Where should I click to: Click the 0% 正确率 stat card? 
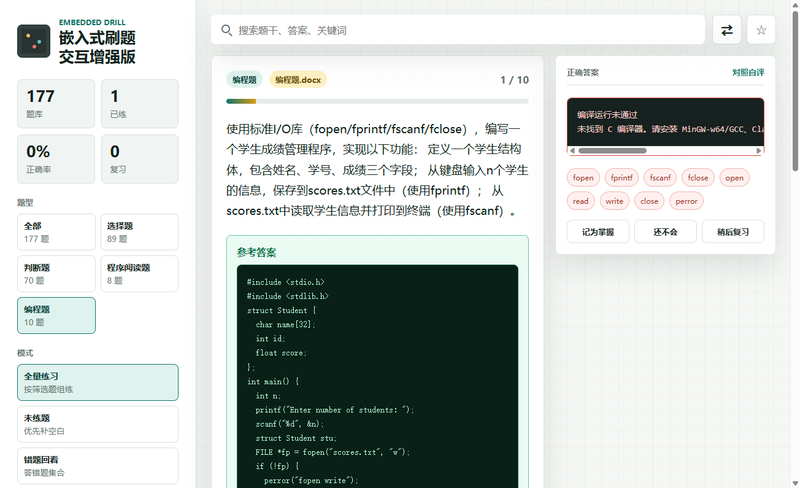[56, 159]
